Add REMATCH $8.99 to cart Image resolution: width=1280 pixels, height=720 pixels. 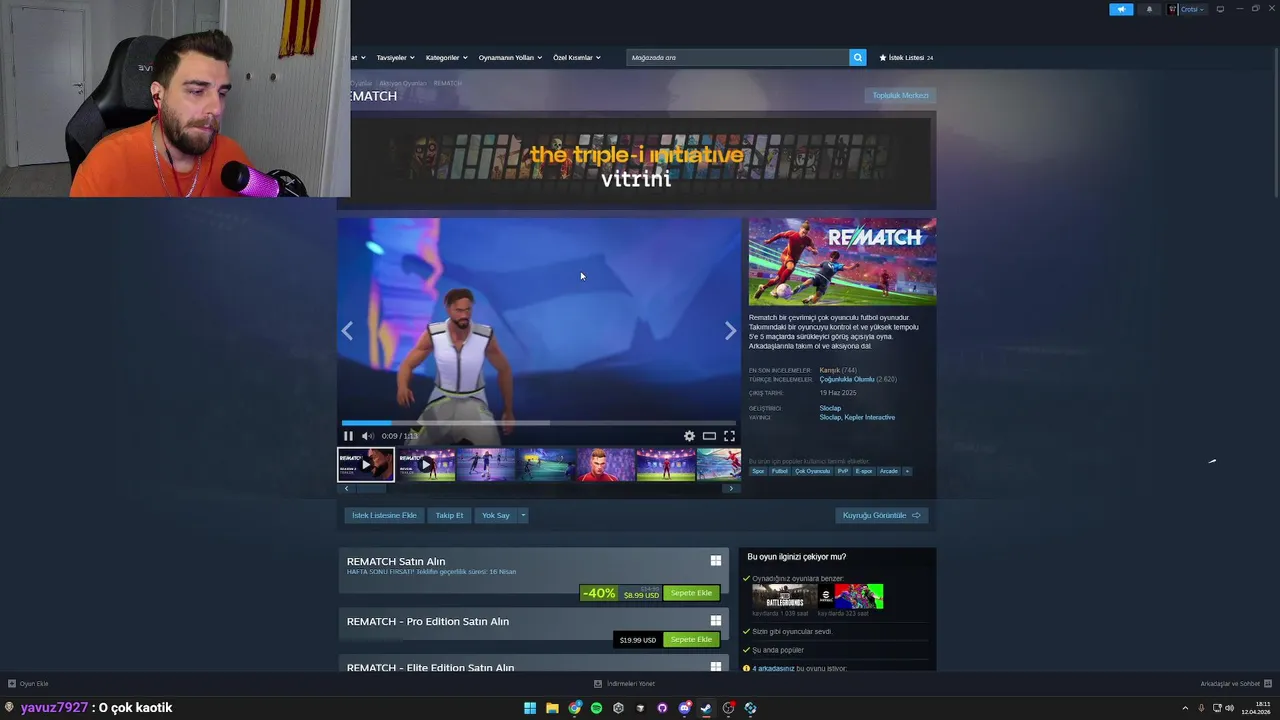[x=691, y=593]
